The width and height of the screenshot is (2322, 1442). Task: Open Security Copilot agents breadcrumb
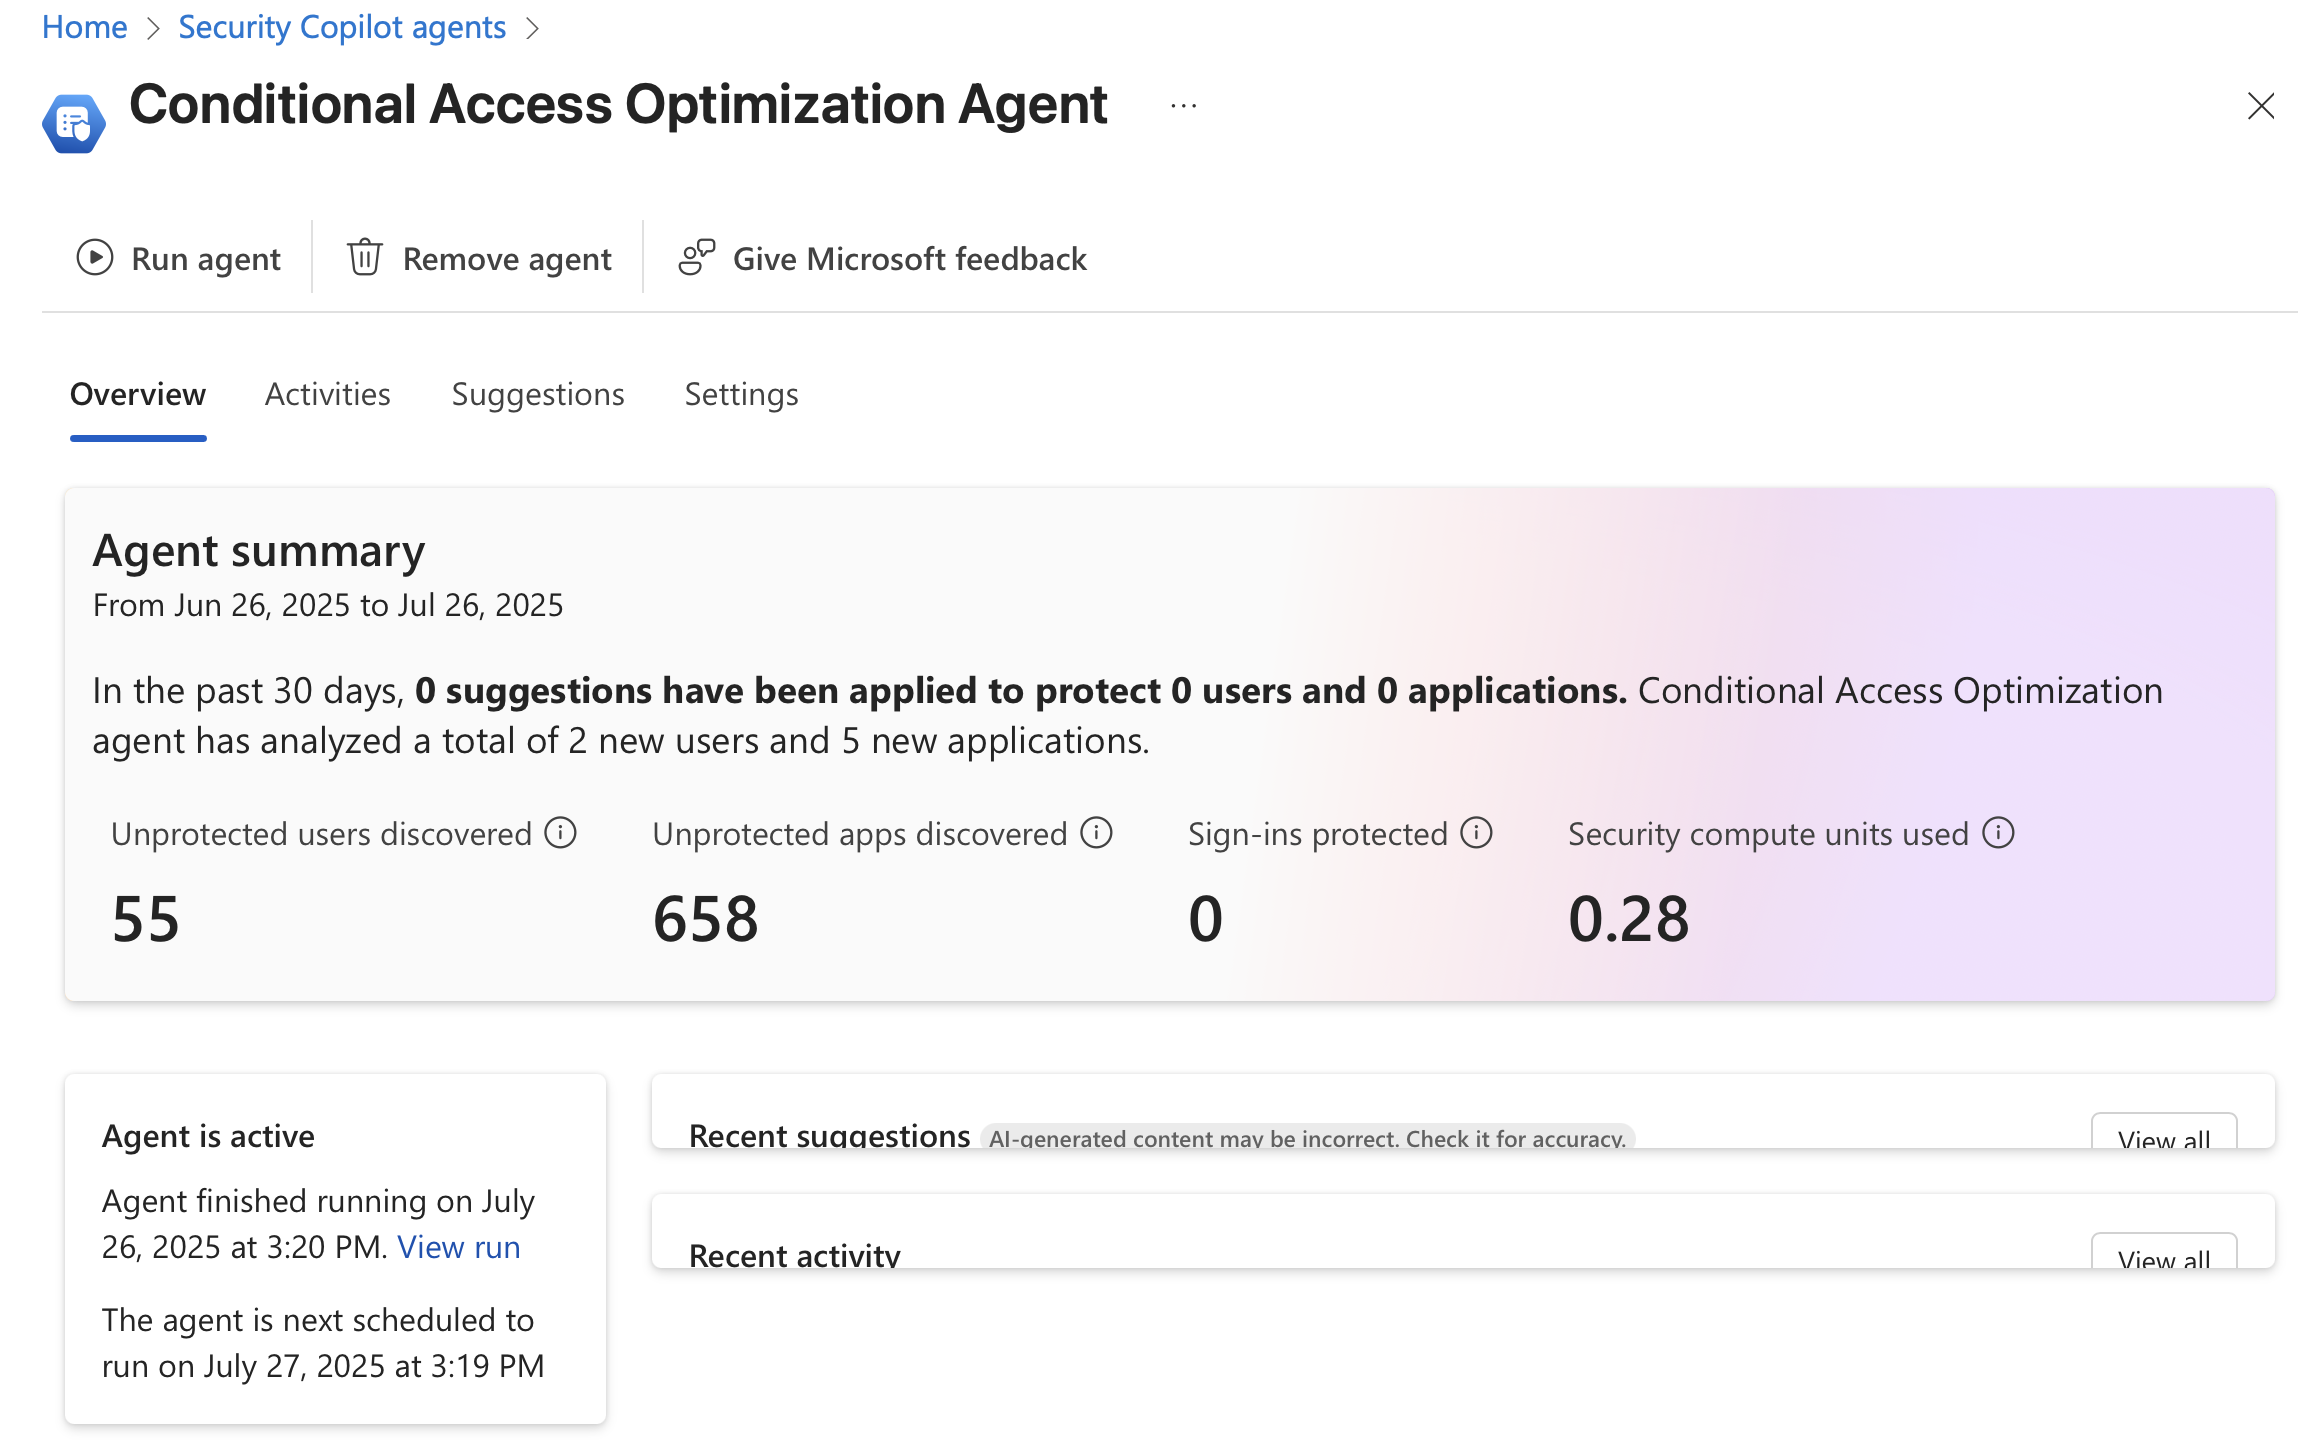(342, 27)
